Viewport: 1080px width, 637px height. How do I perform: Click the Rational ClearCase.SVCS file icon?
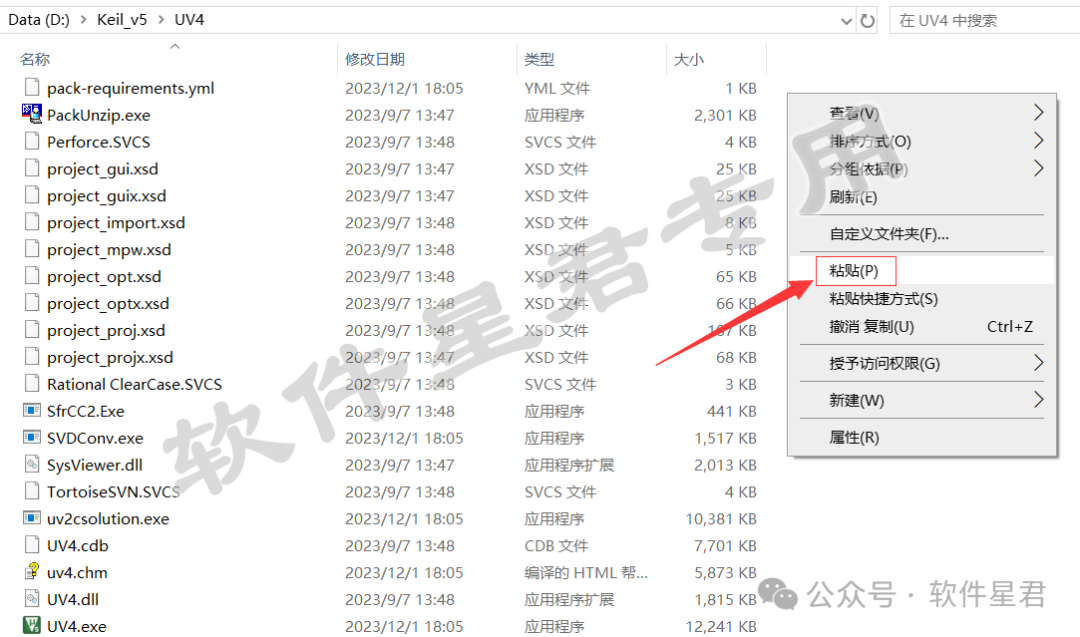[32, 383]
